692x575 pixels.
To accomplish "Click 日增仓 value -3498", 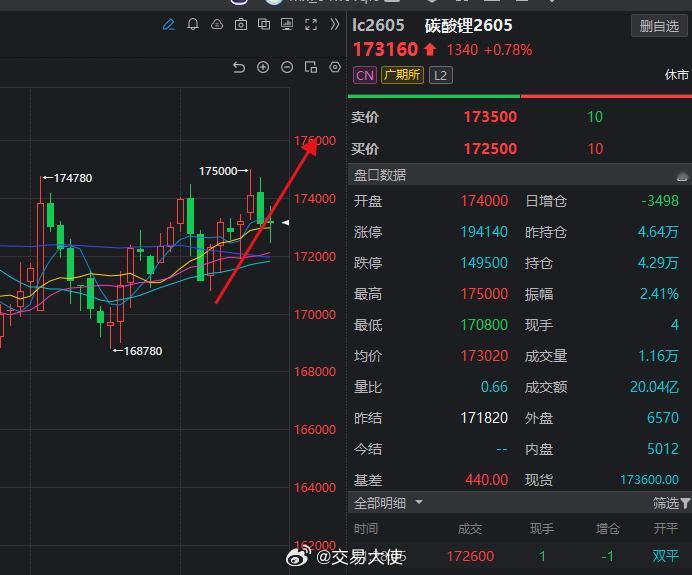I will coord(660,201).
